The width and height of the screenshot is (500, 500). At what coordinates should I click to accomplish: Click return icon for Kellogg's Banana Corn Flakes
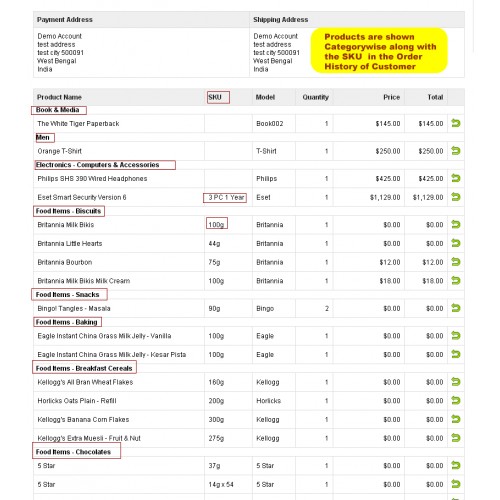click(x=456, y=419)
